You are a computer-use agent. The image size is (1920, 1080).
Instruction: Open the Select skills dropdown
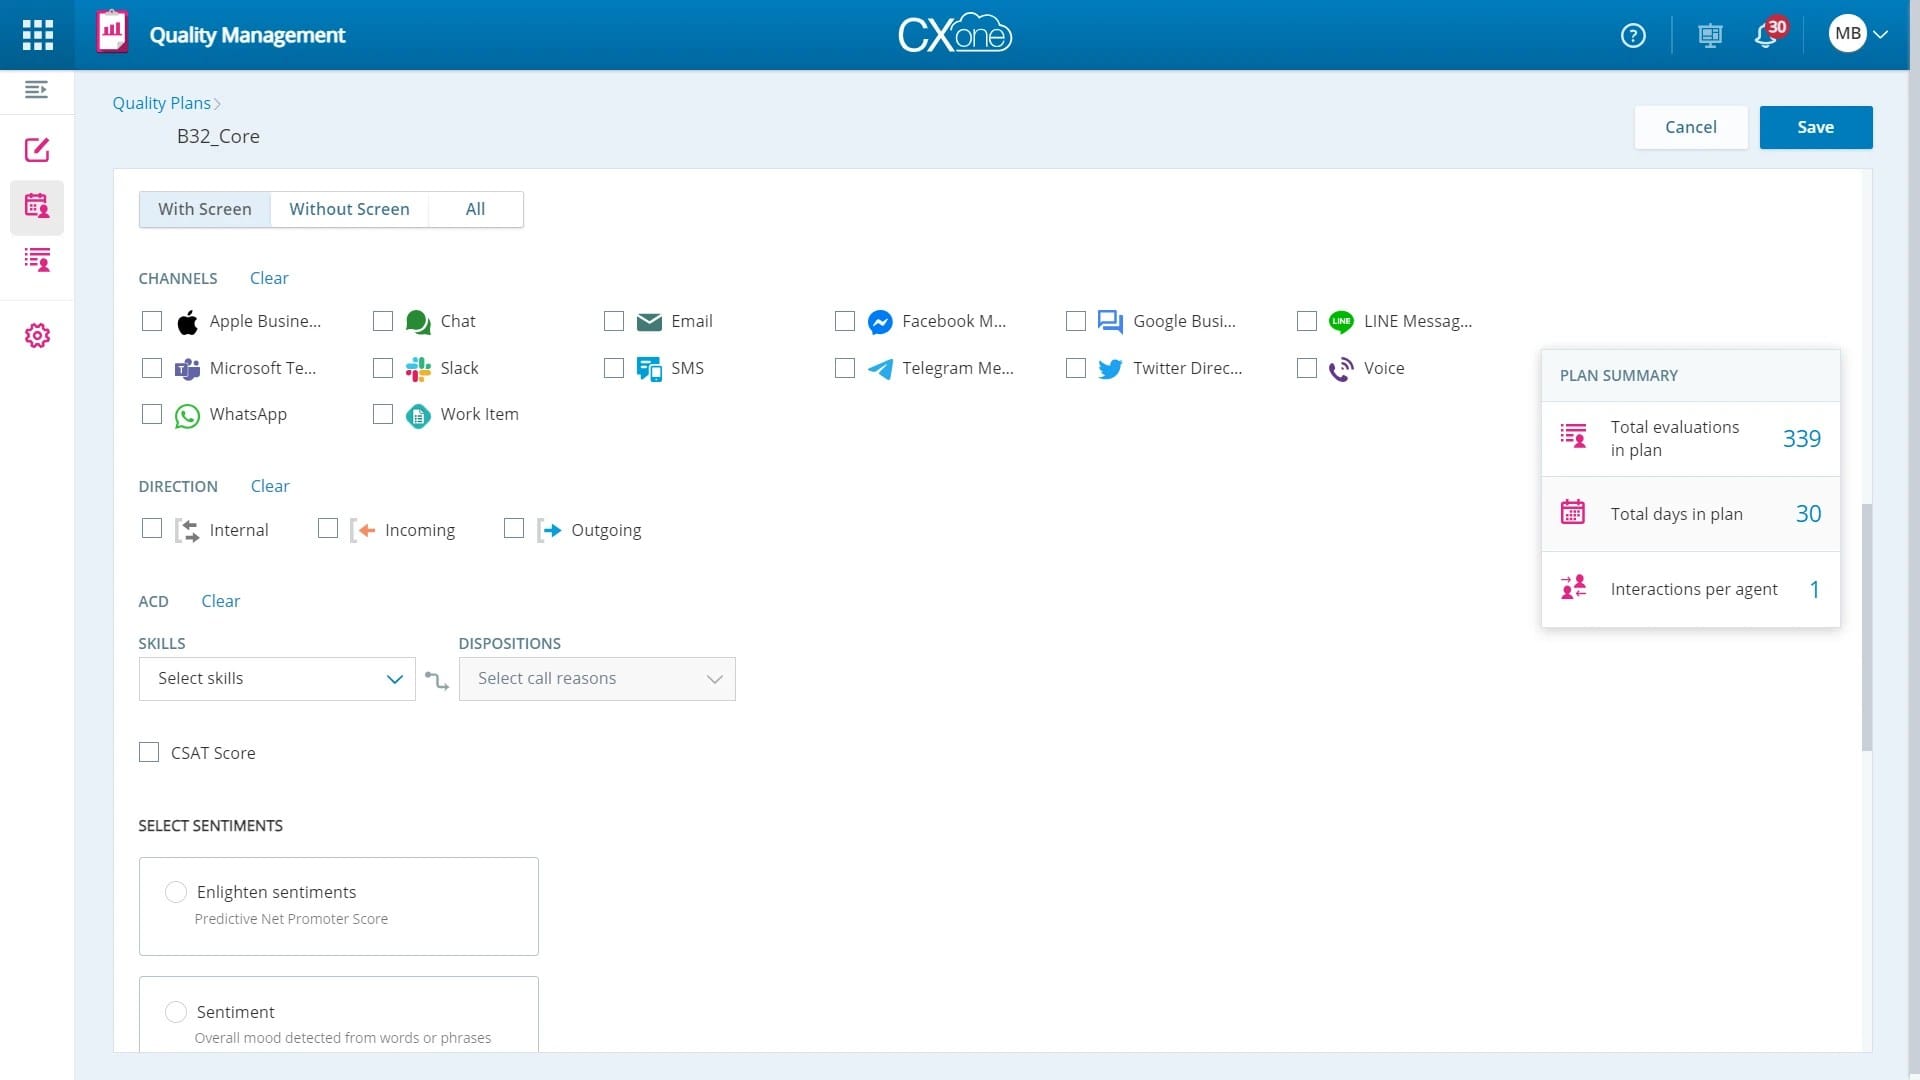[276, 678]
